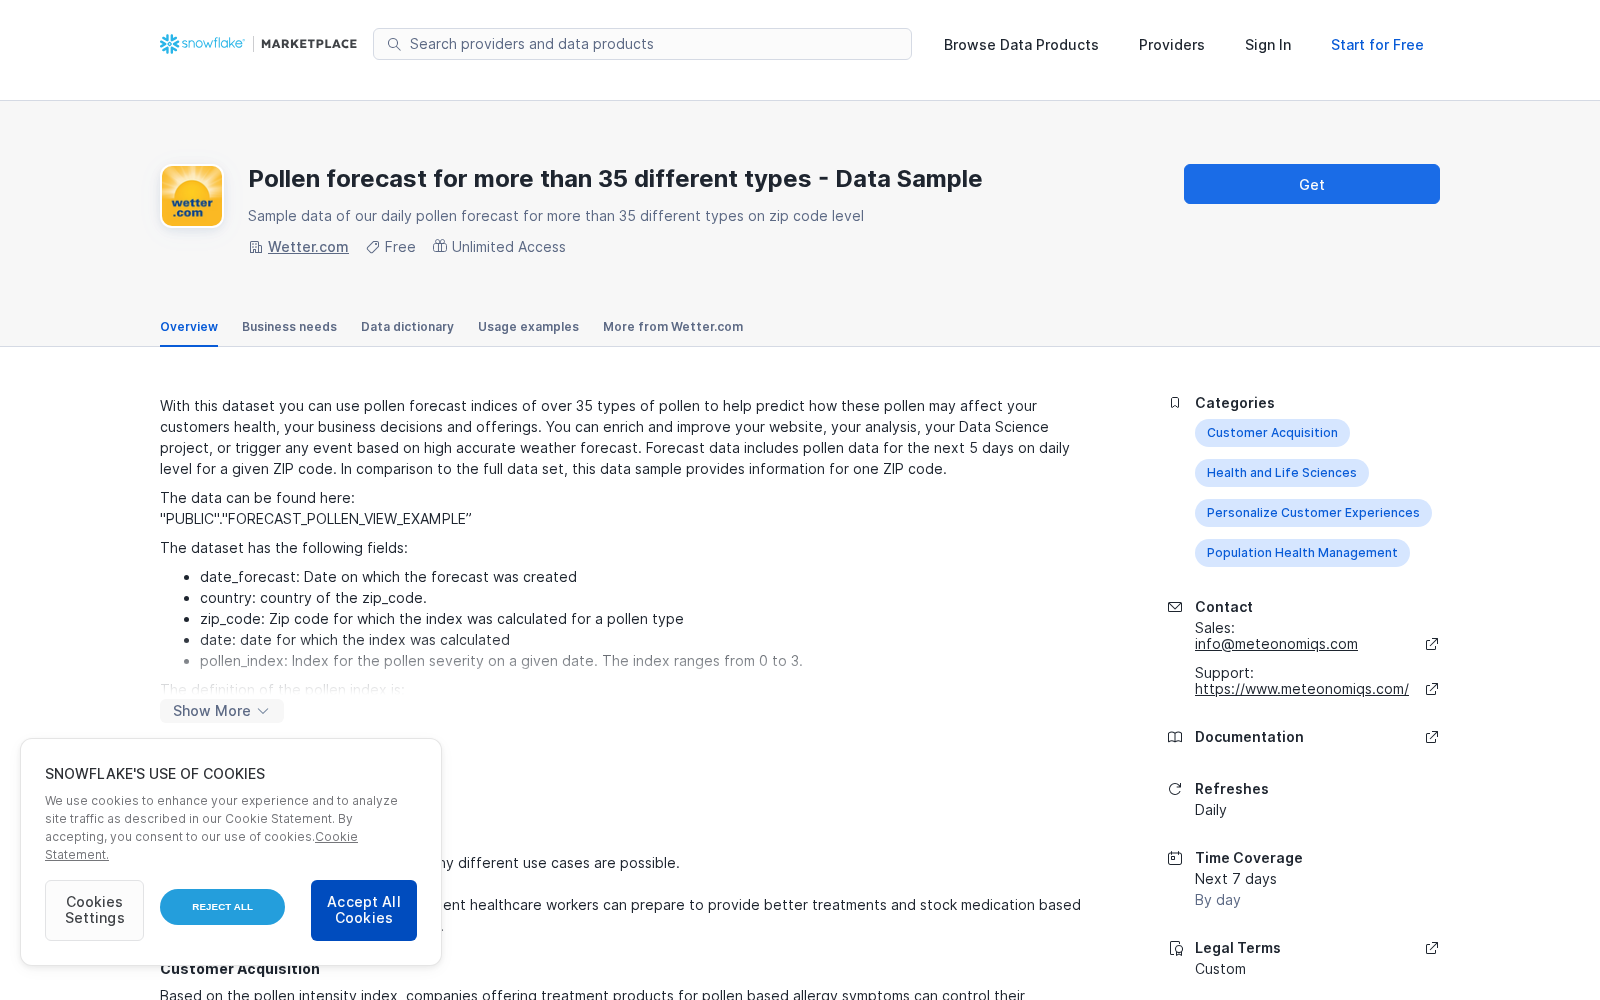Click the Free price tag icon
The image size is (1600, 1000).
tap(373, 247)
